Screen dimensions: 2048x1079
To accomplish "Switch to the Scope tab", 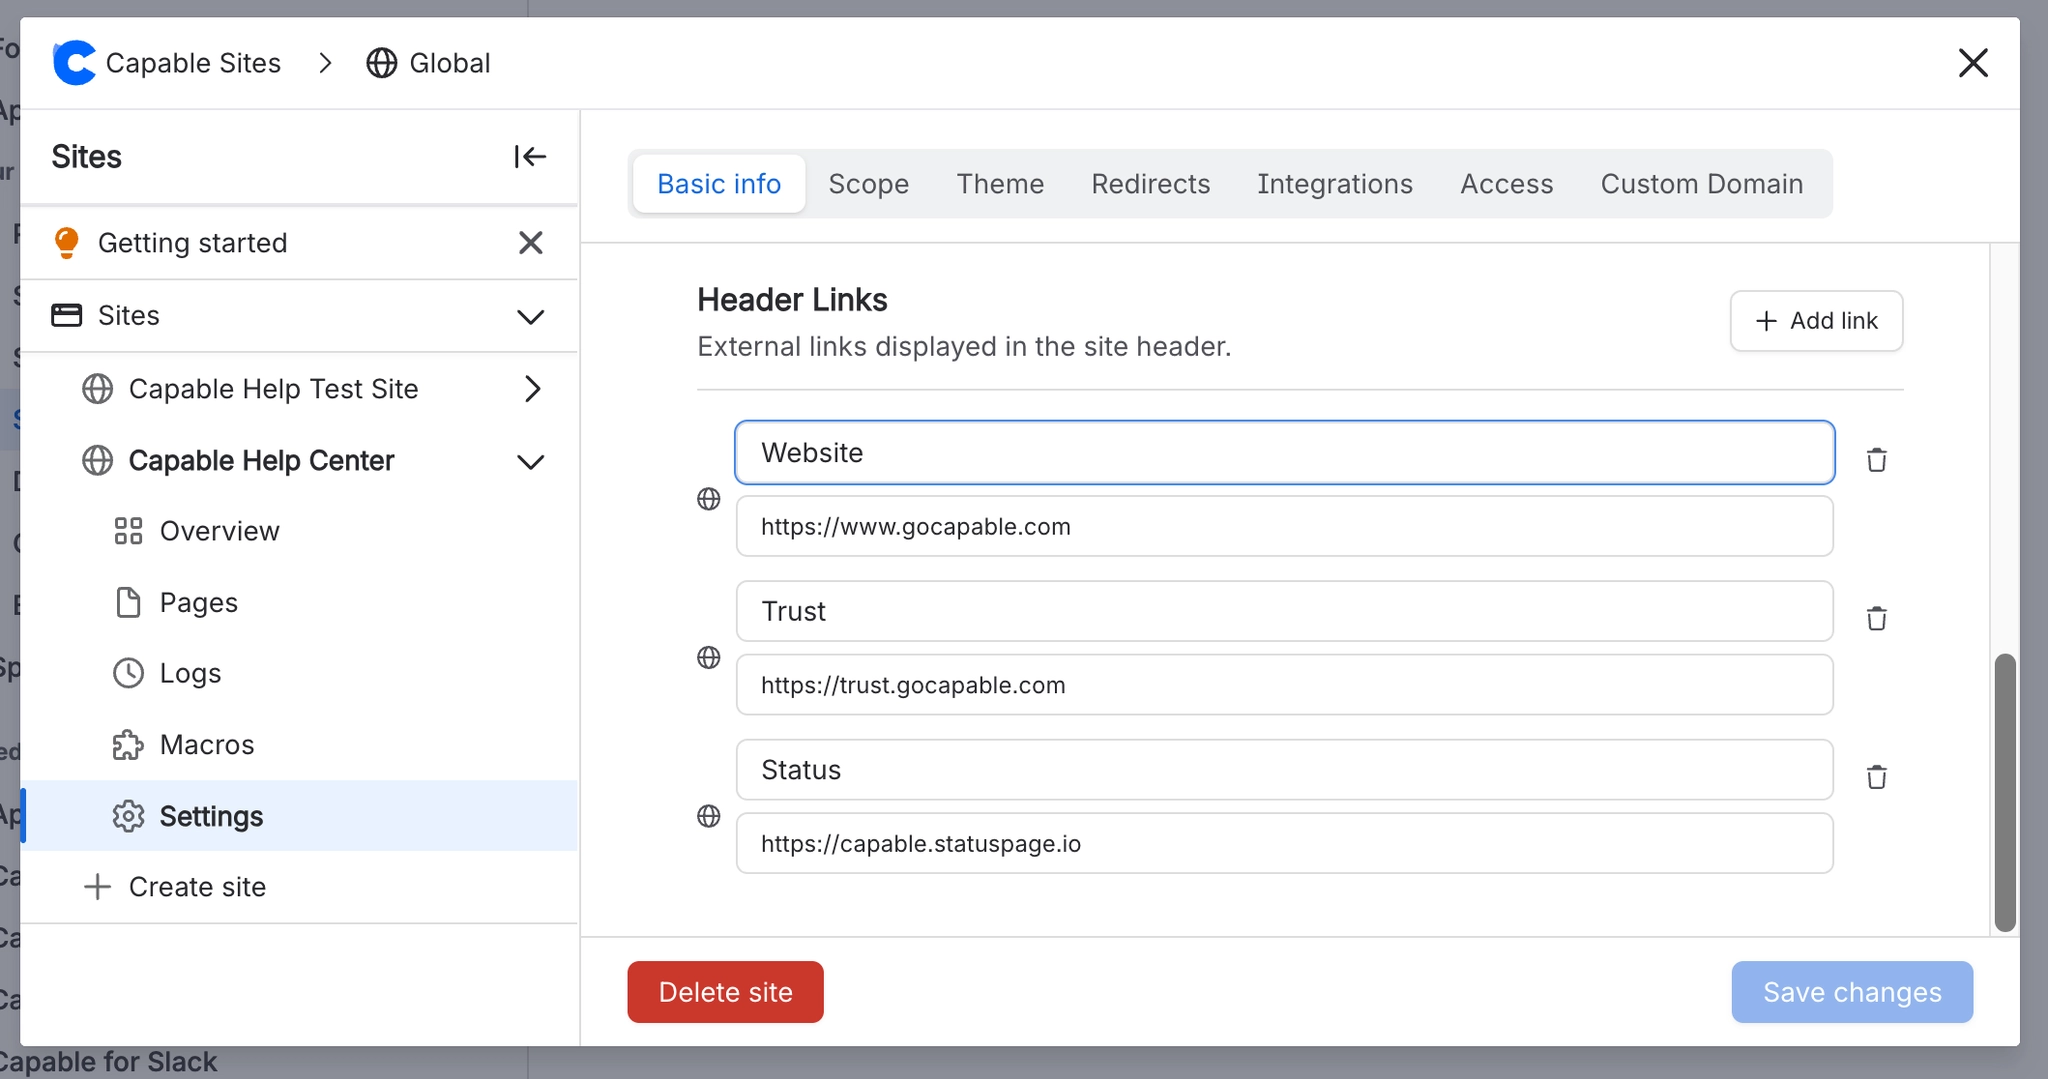I will tap(868, 184).
